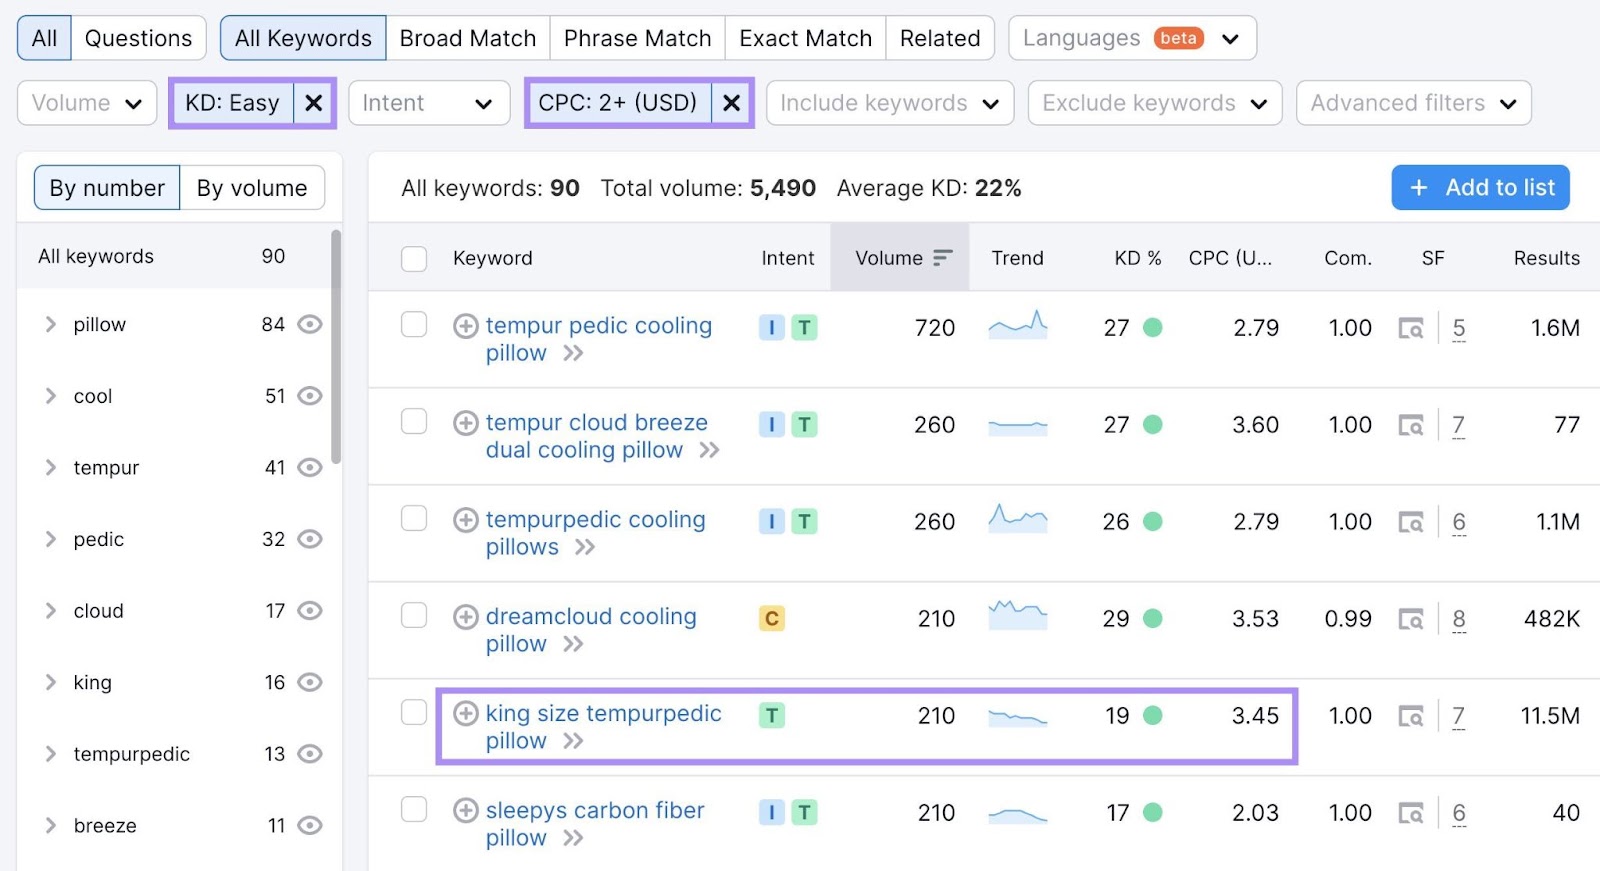Toggle eye icon for pillow group
The image size is (1600, 871).
[310, 324]
